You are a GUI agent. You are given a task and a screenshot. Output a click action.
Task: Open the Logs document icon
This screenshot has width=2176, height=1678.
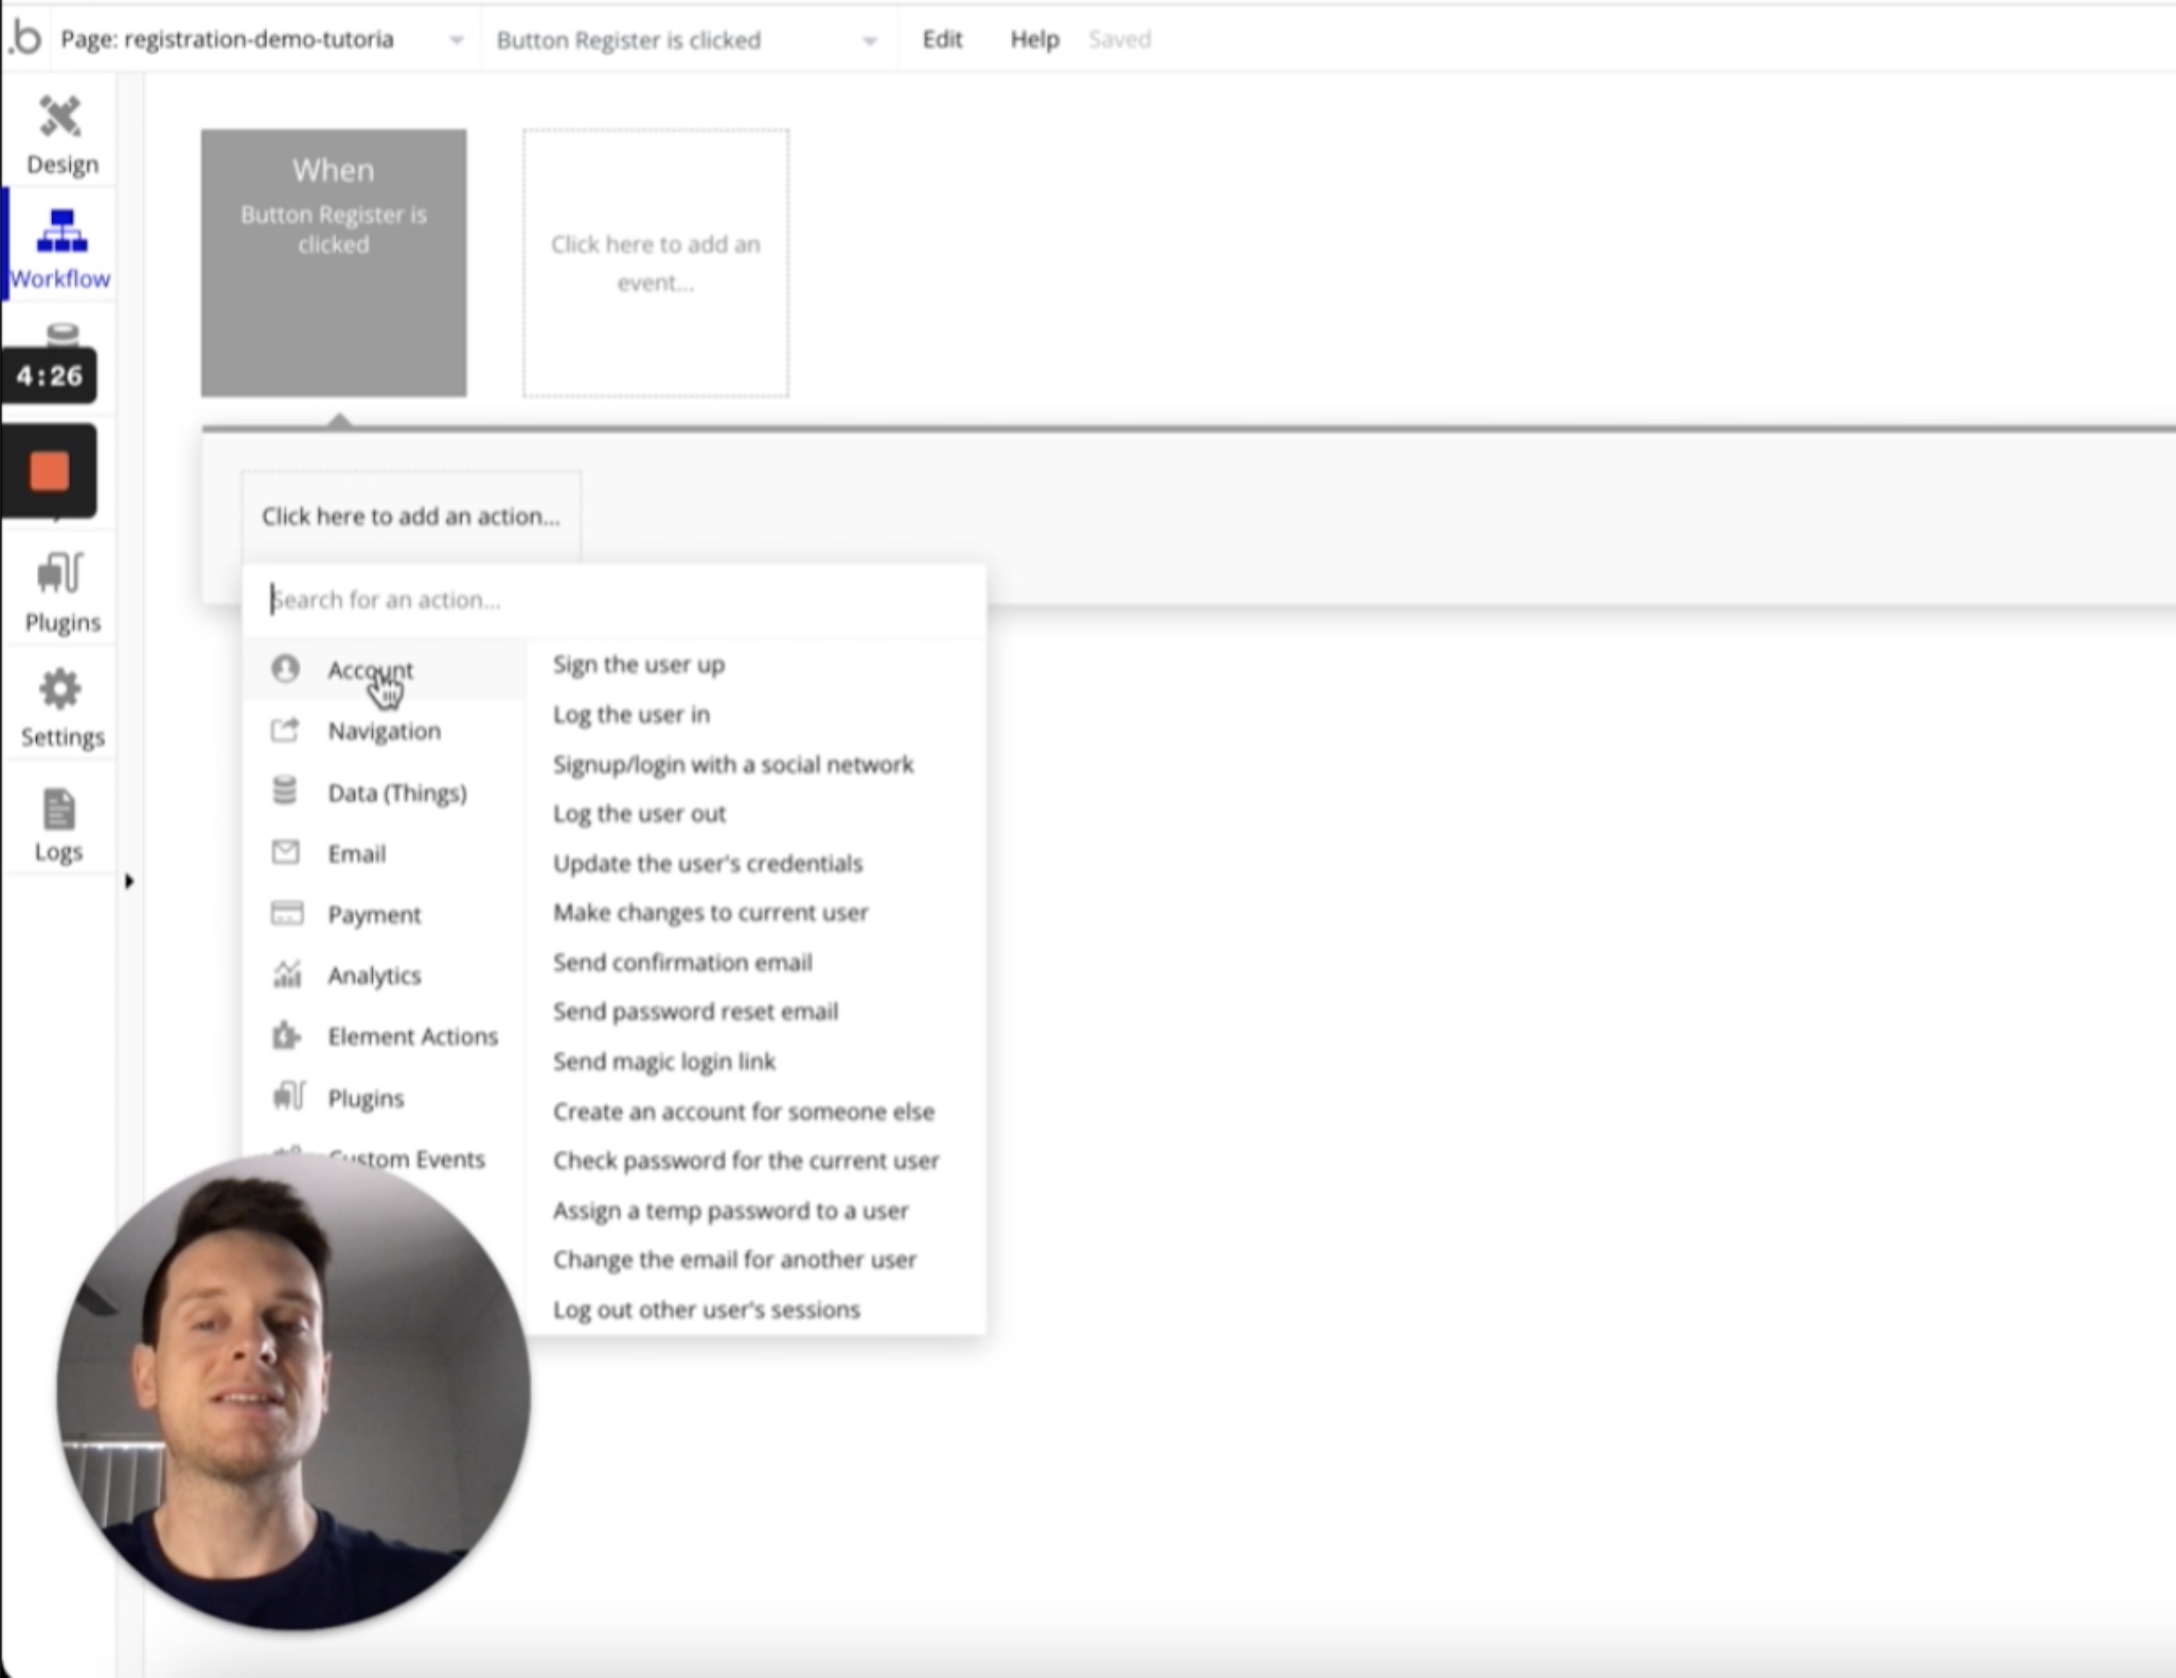(59, 810)
